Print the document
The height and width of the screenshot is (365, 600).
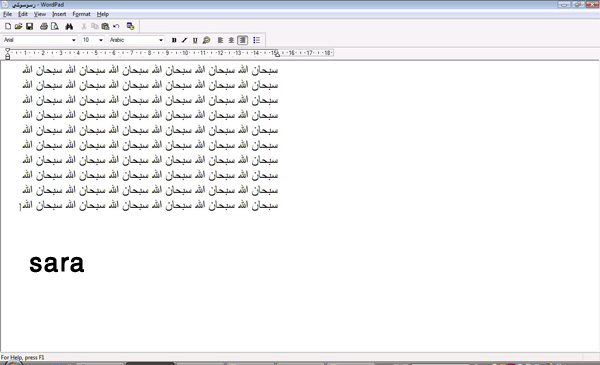[44, 26]
